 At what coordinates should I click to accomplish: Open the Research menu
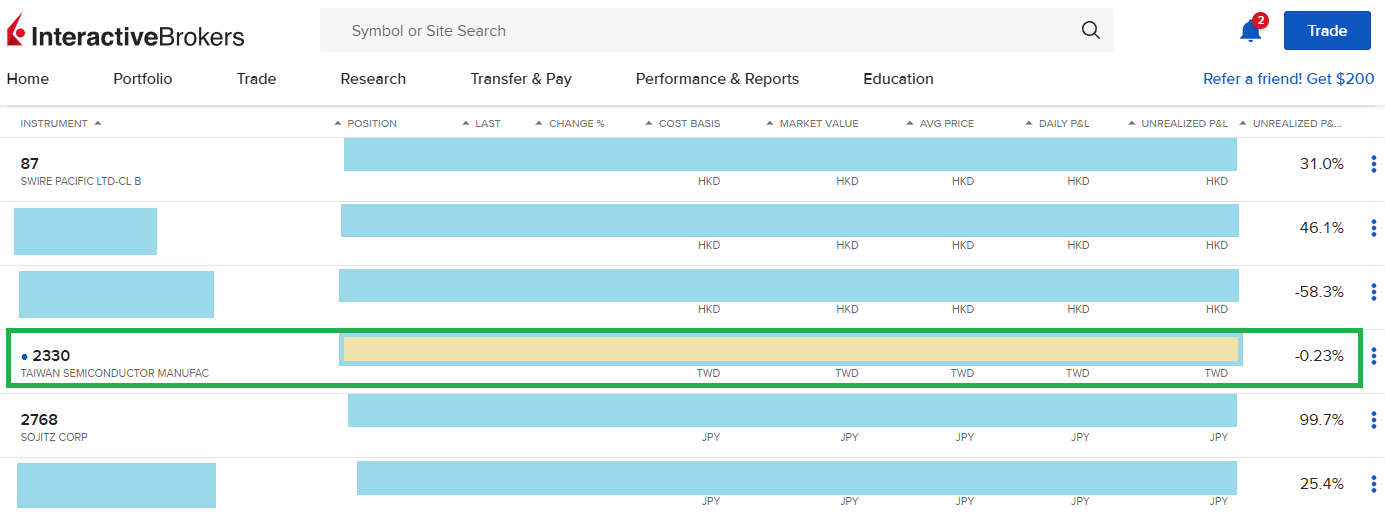[373, 79]
